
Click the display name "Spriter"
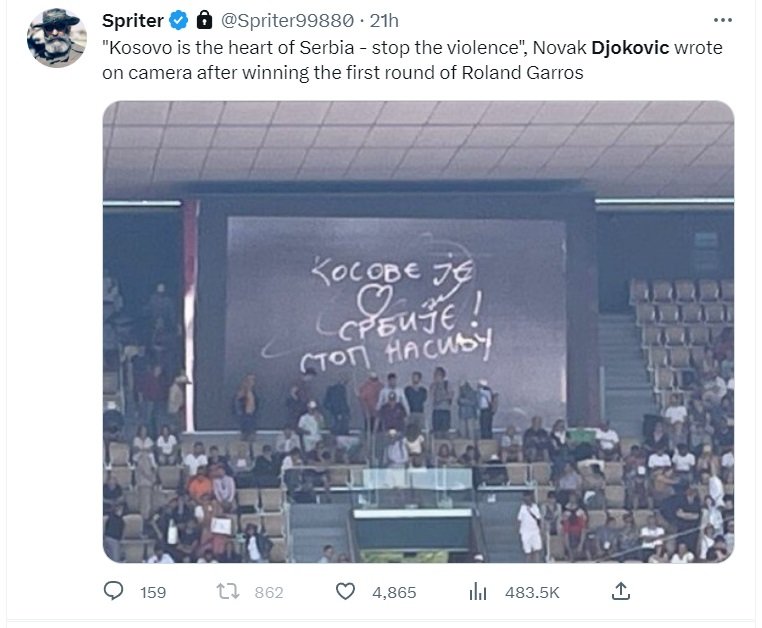(x=133, y=20)
